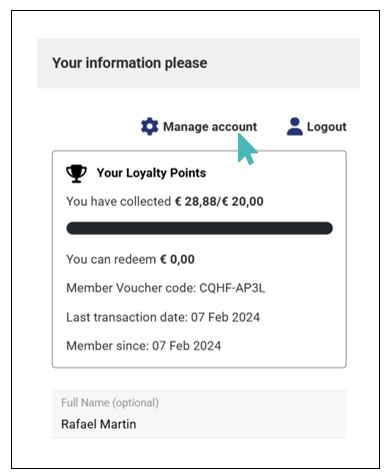
Task: Click the Member Voucher code label
Action: [x=131, y=288]
